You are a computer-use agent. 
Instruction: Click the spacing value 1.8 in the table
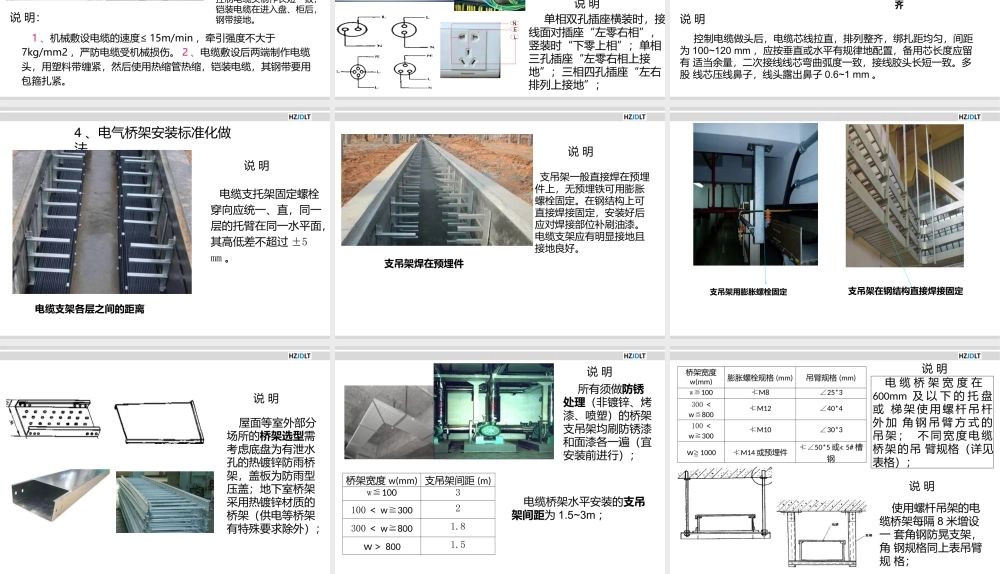tap(458, 527)
